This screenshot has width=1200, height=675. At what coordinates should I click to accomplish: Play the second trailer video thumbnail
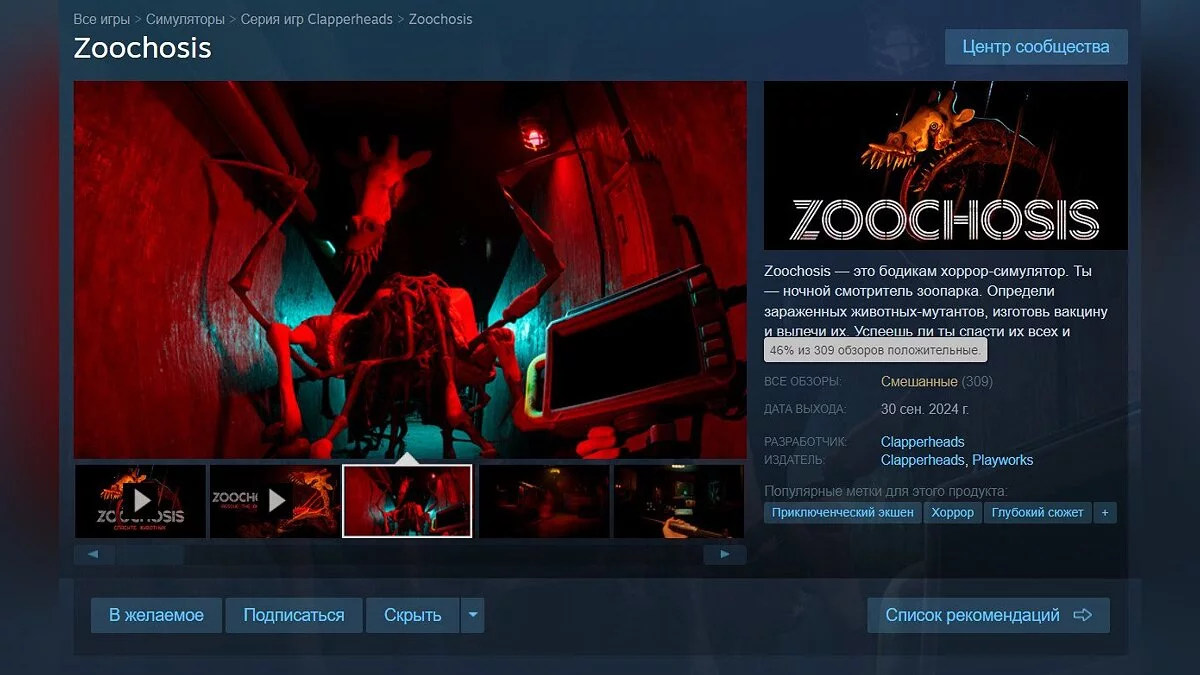[275, 501]
